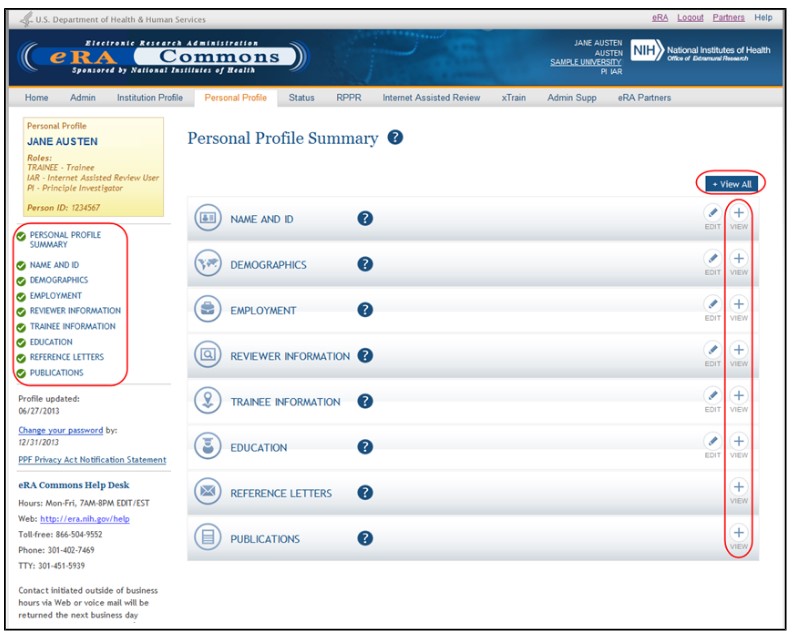The width and height of the screenshot is (793, 635).
Task: Expand Demographics with plus View
Action: pyautogui.click(x=738, y=262)
